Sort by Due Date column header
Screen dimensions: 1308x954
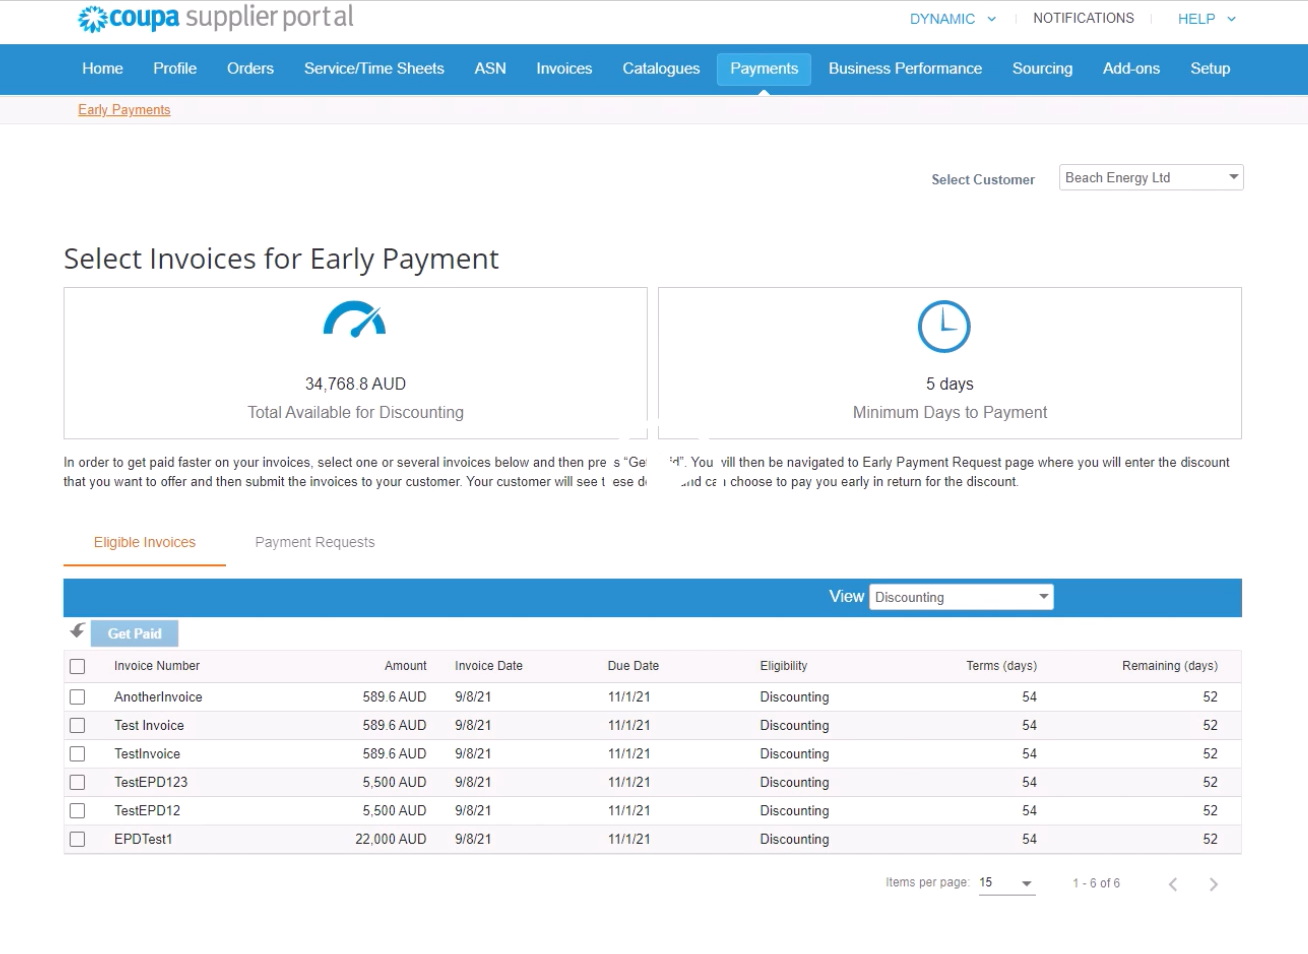pyautogui.click(x=633, y=666)
